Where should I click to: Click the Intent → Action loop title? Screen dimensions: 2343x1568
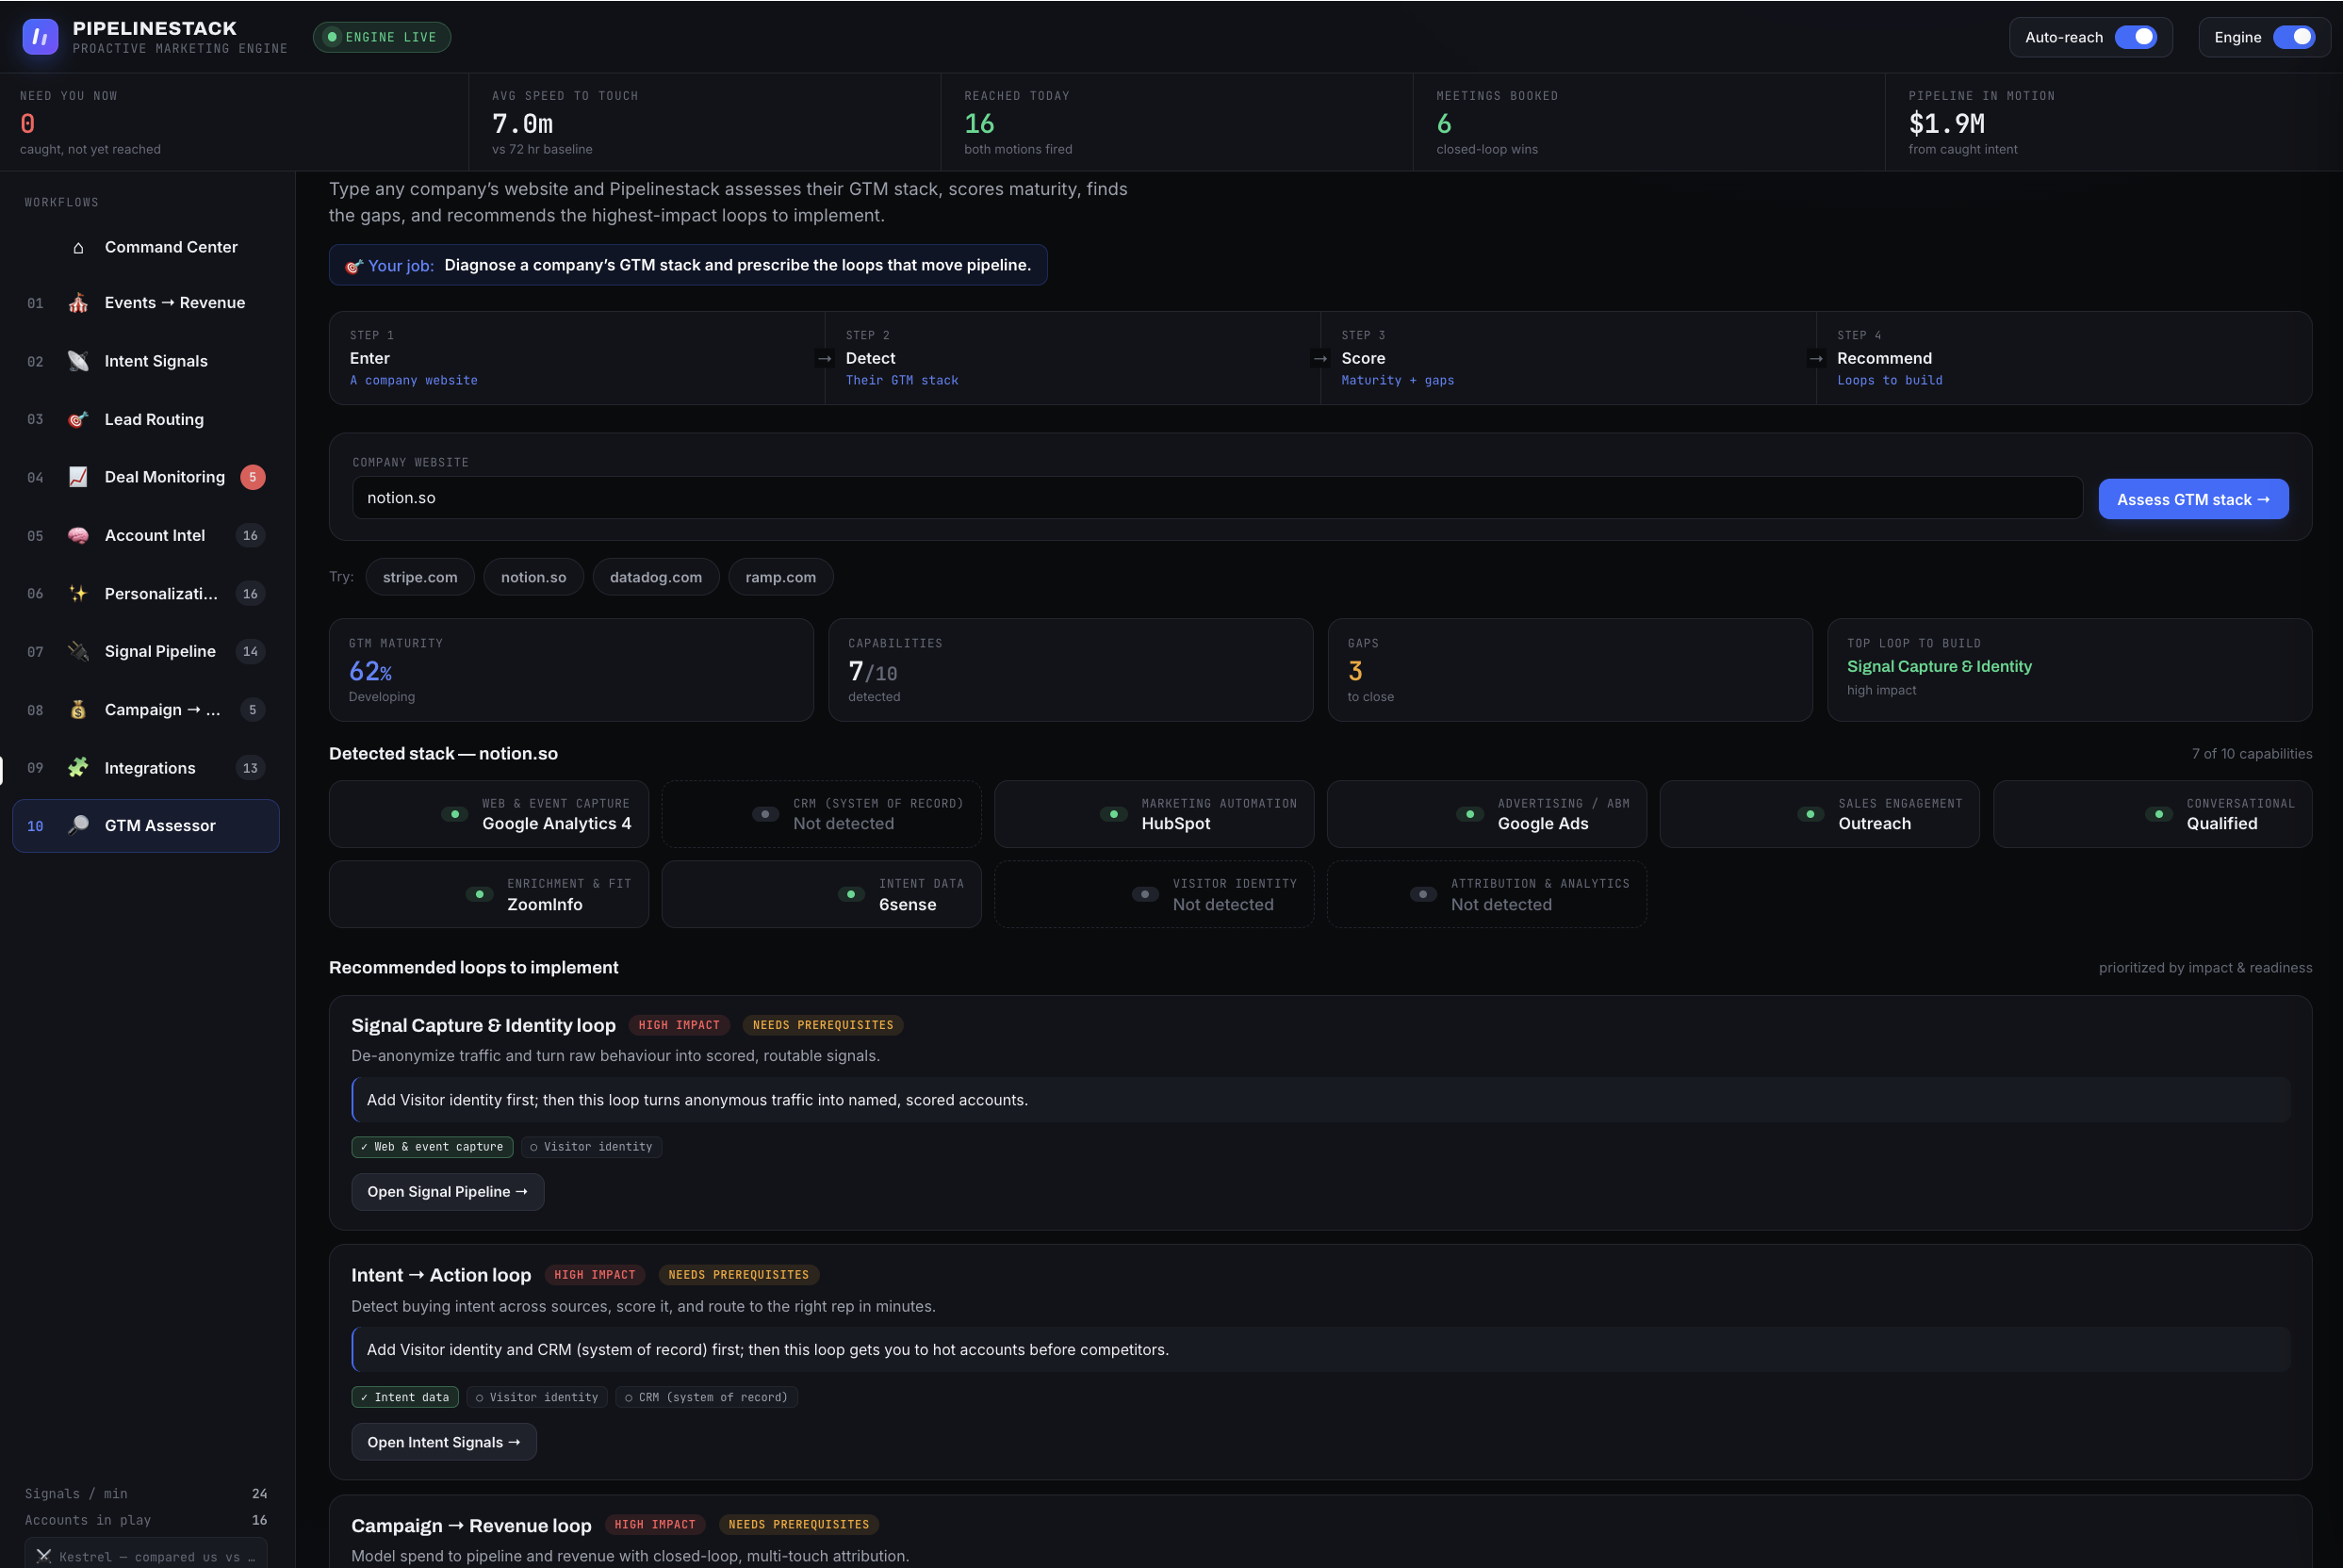(x=441, y=1275)
